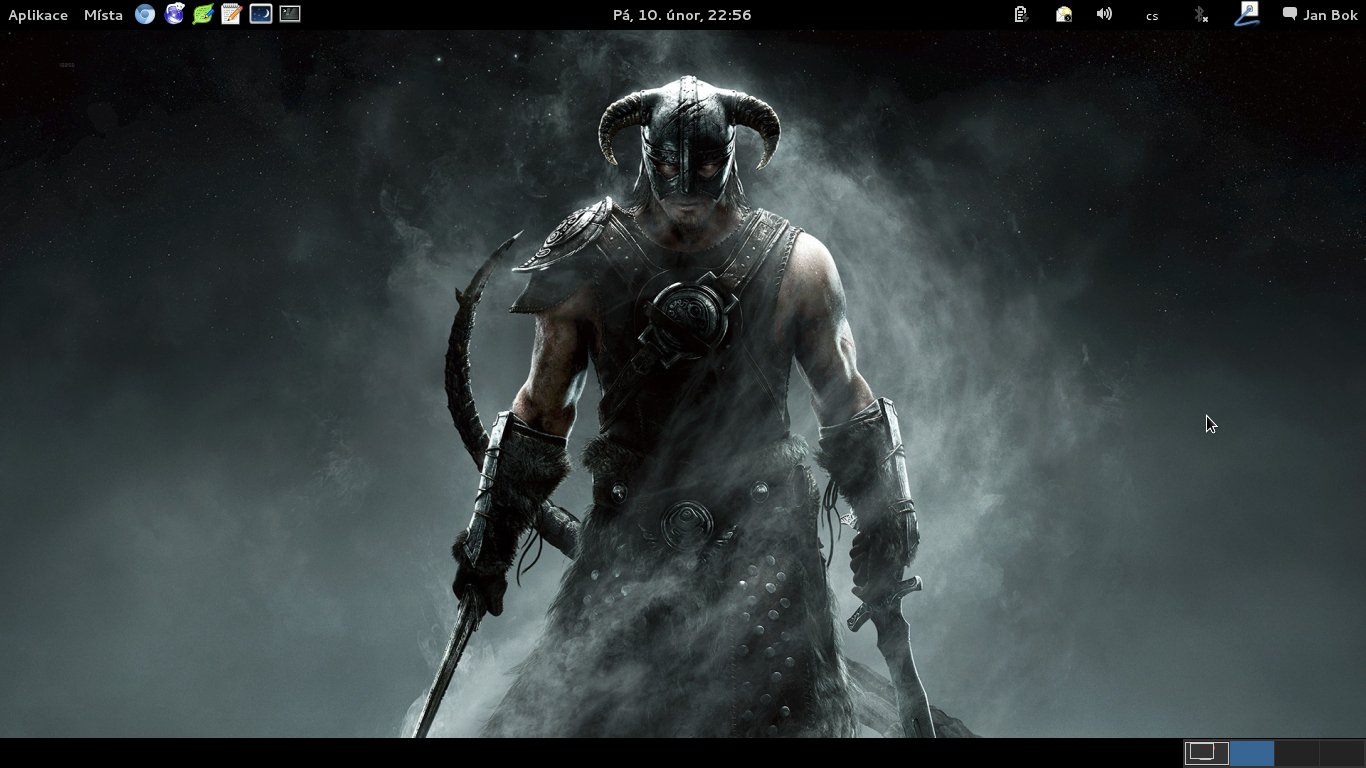Viewport: 1366px width, 768px height.
Task: Switch to the third workspace
Action: (x=1297, y=753)
